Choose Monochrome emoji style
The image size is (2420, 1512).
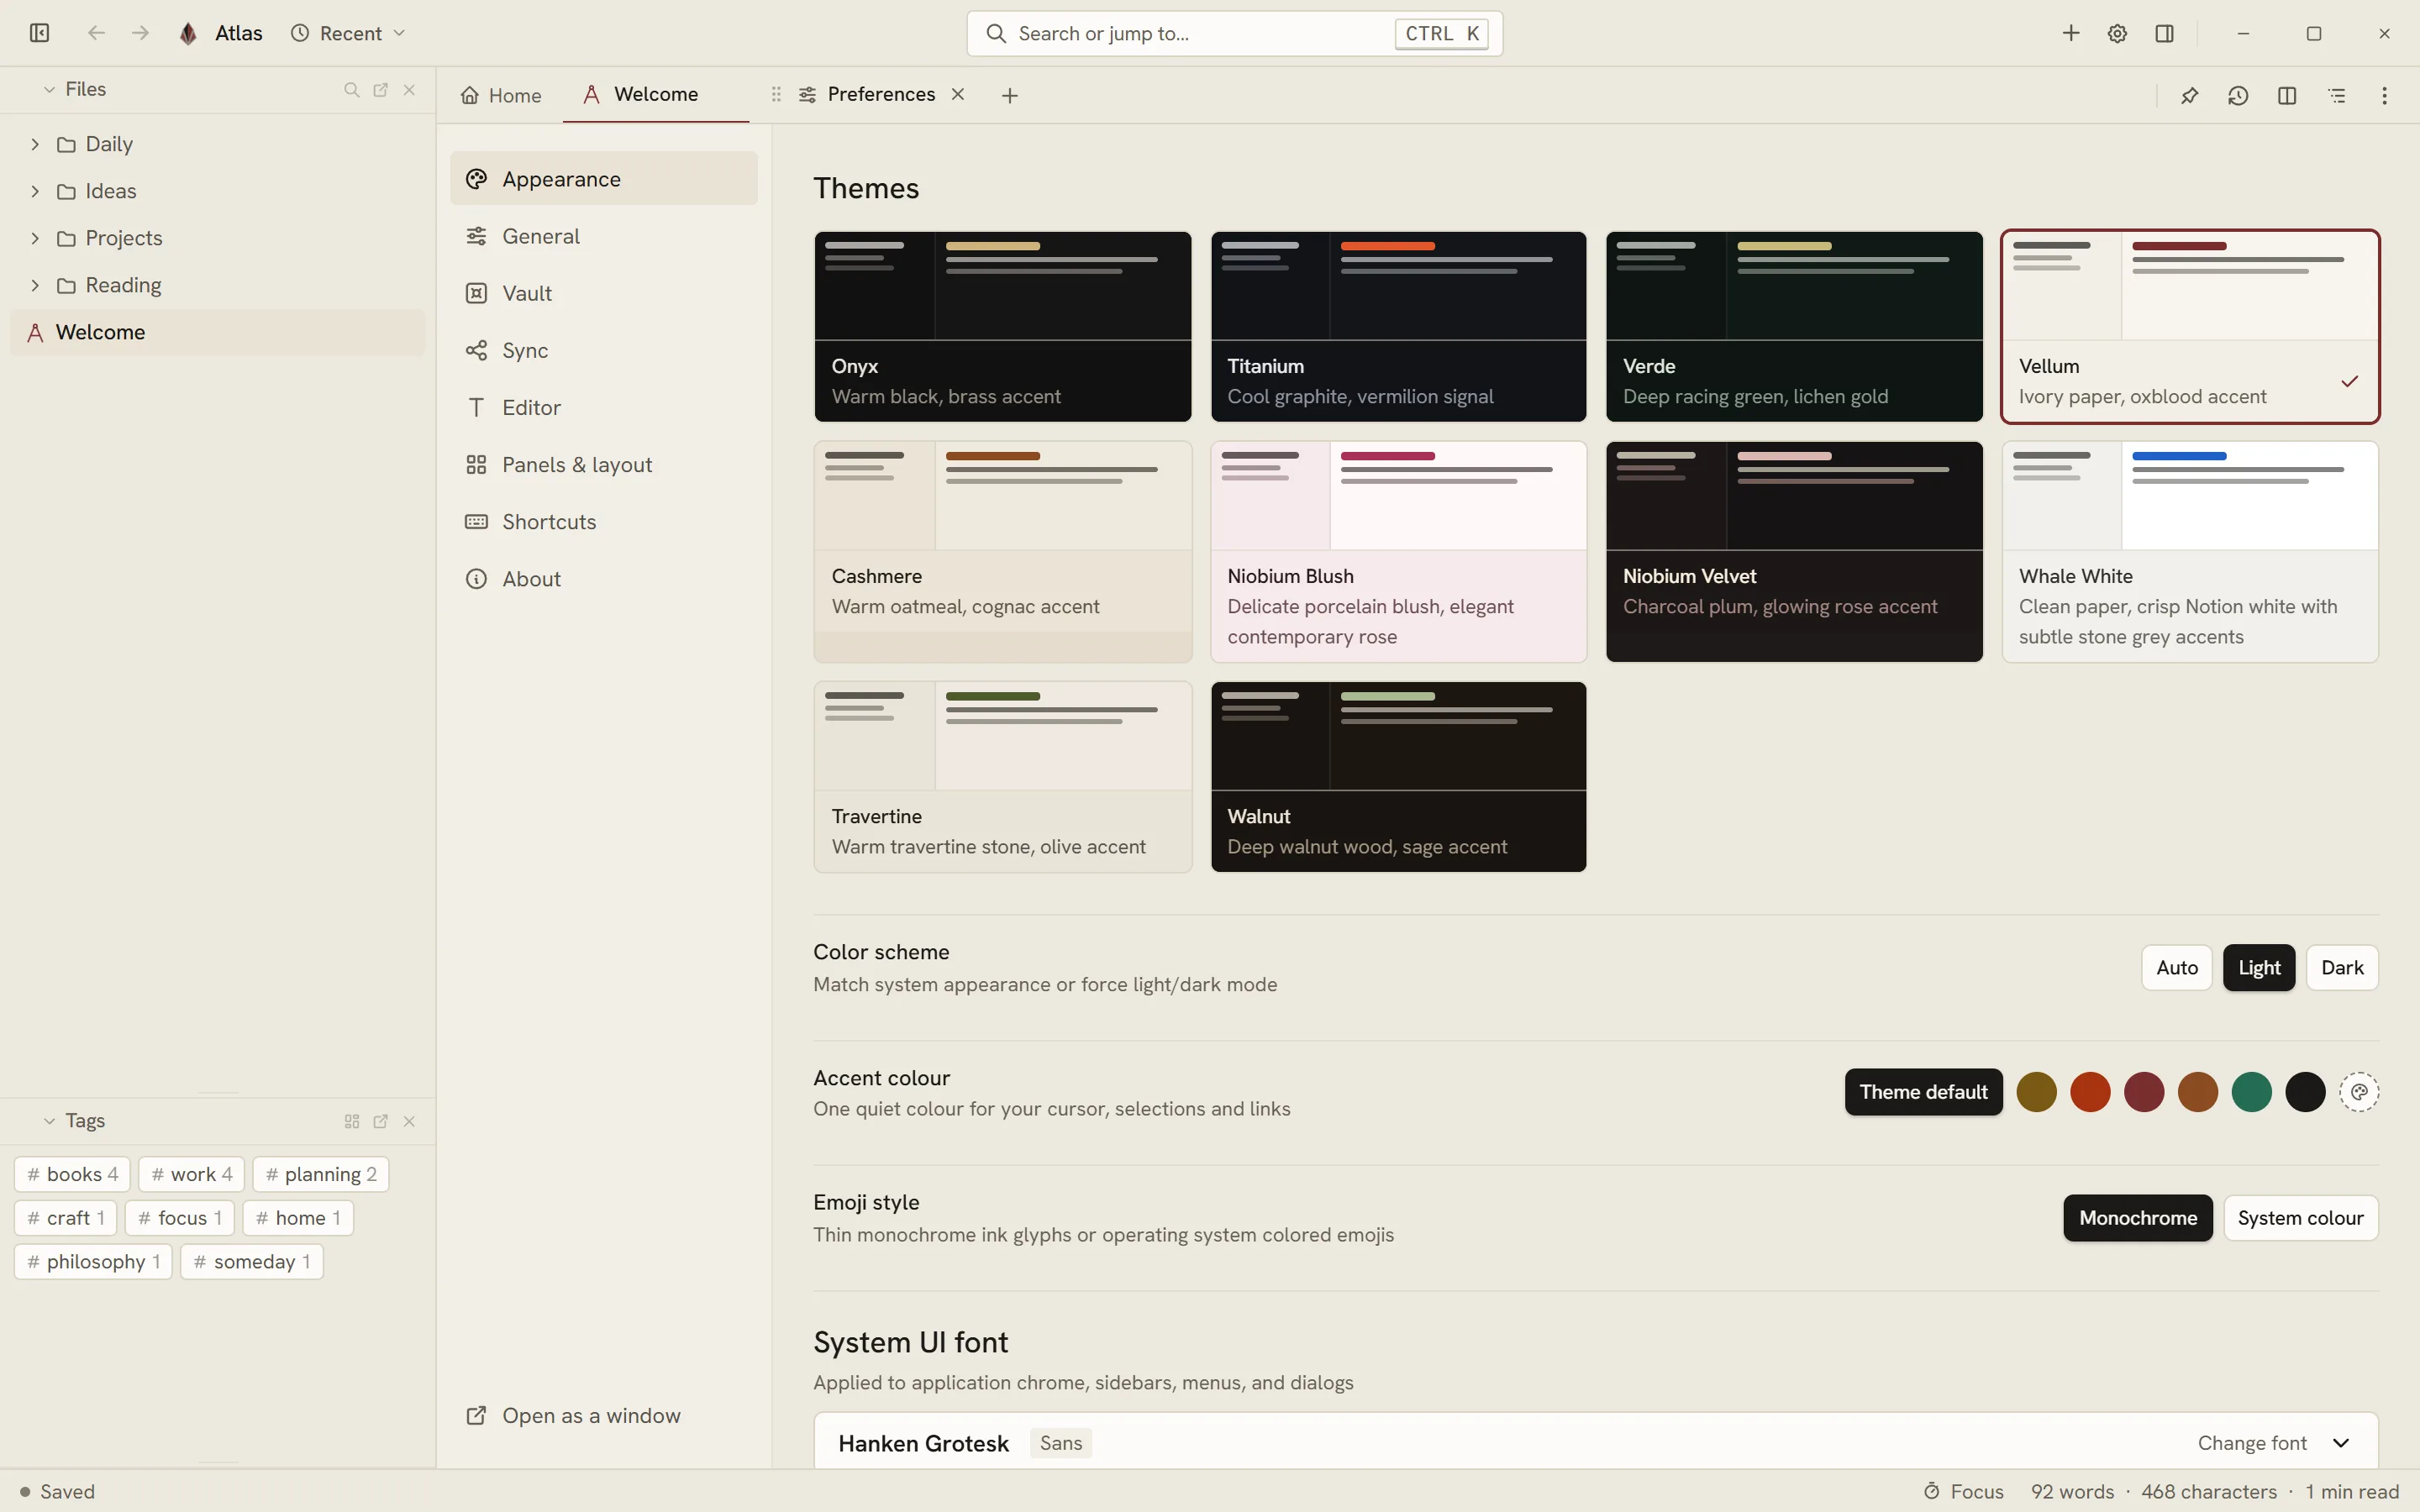pyautogui.click(x=2138, y=1218)
